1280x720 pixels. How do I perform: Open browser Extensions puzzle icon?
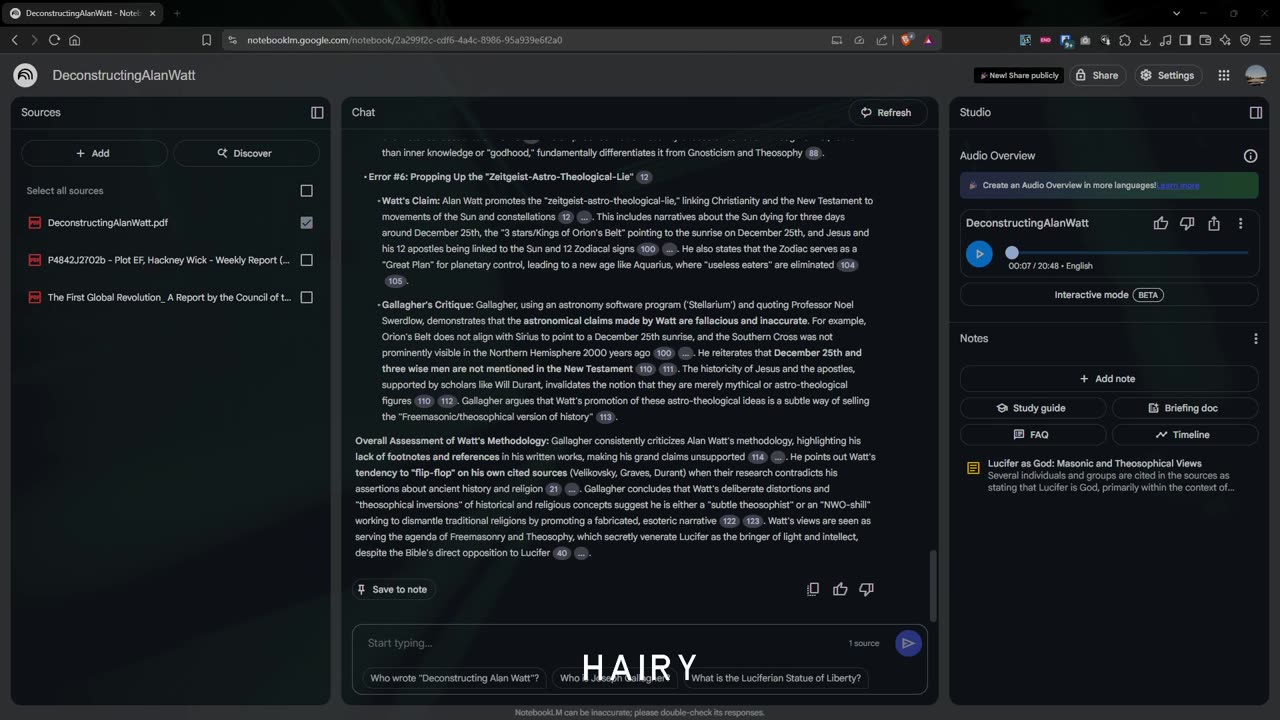tap(1125, 40)
